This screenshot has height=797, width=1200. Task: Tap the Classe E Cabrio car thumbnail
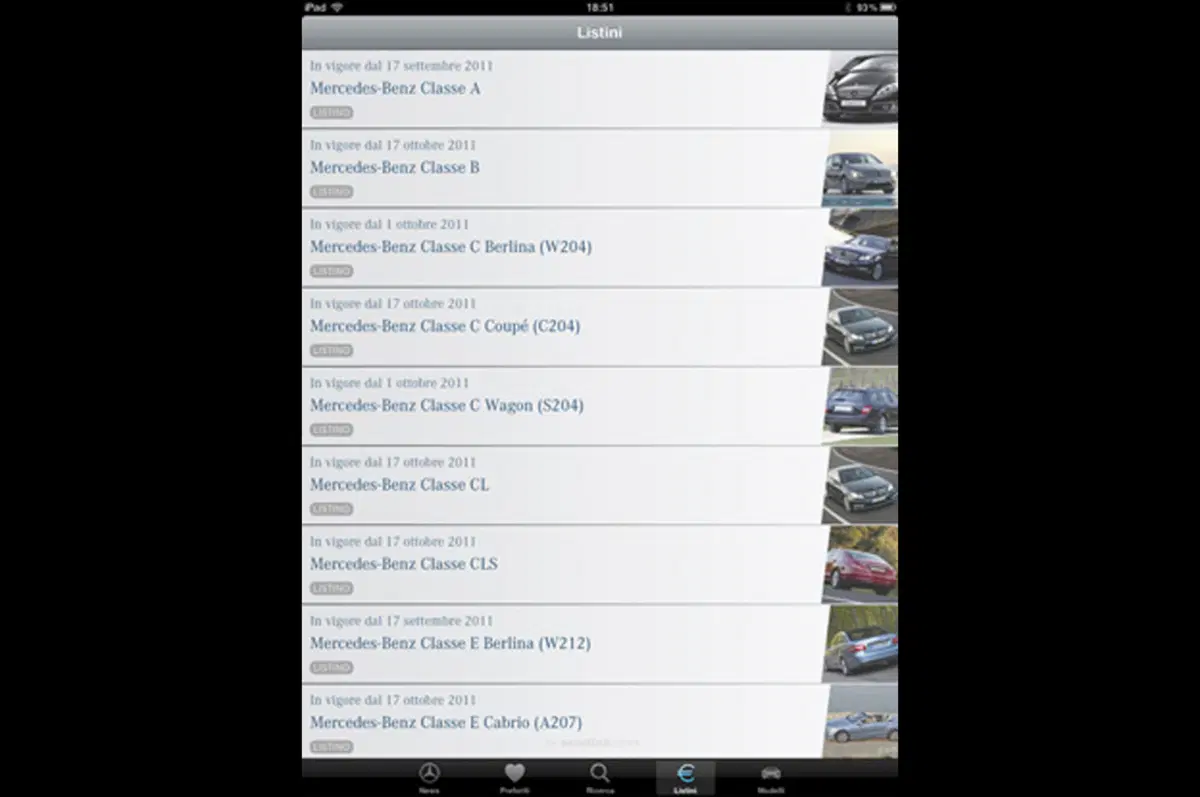pyautogui.click(x=860, y=721)
